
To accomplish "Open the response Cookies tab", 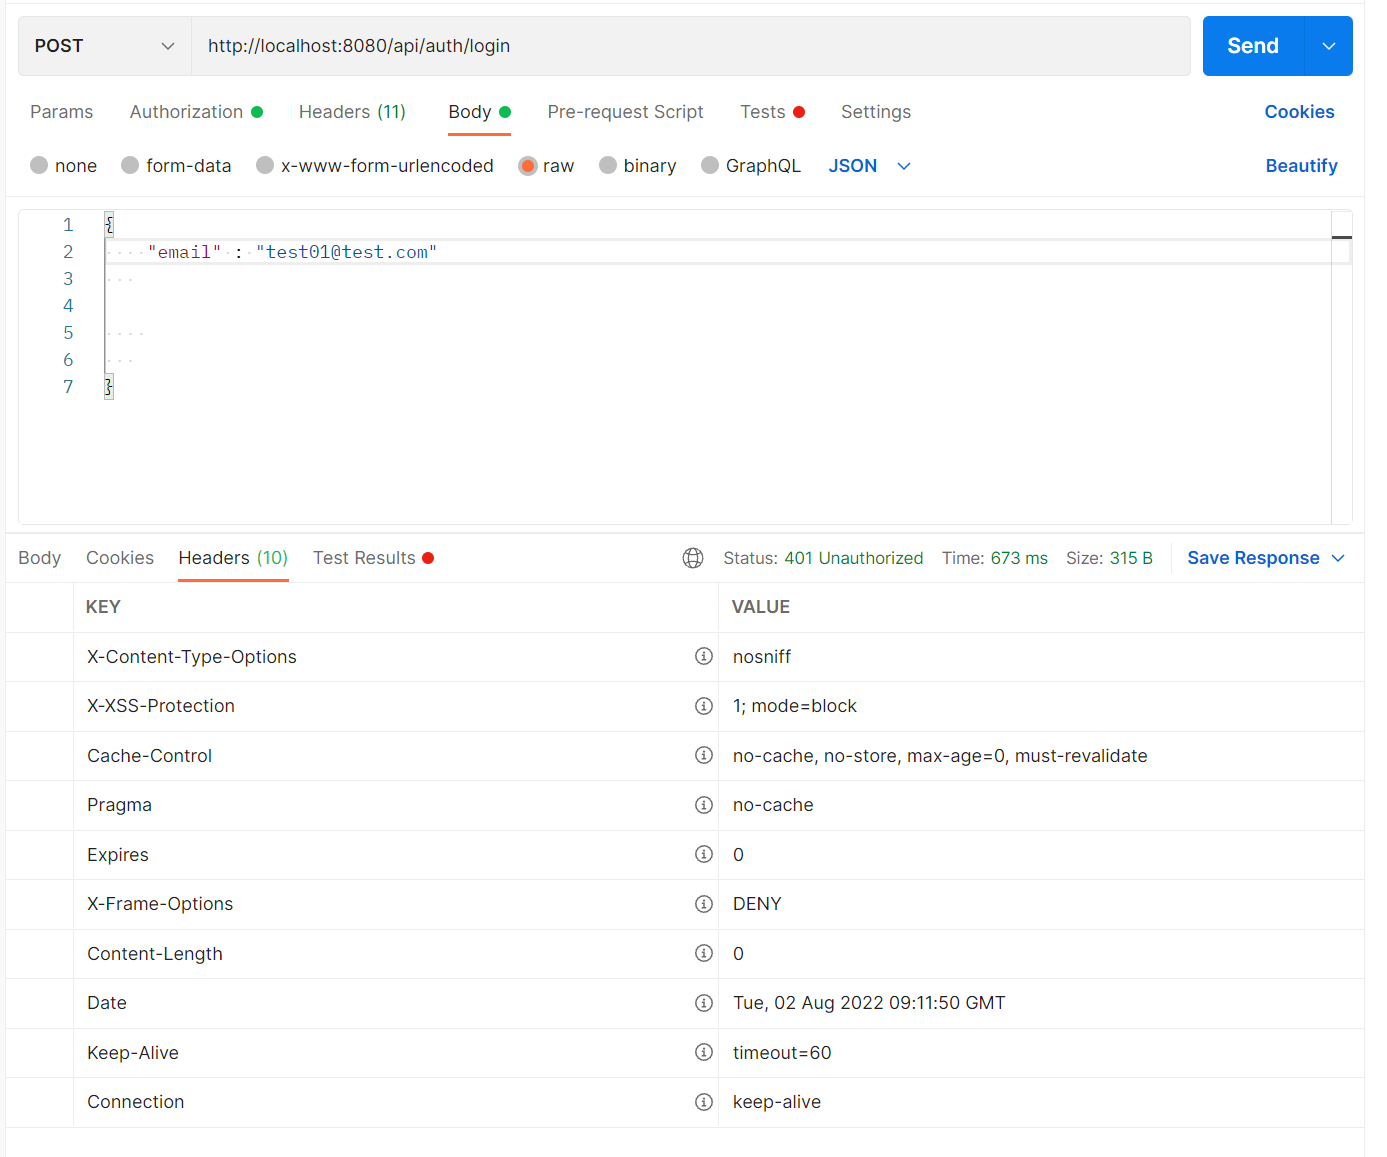I will pos(120,558).
